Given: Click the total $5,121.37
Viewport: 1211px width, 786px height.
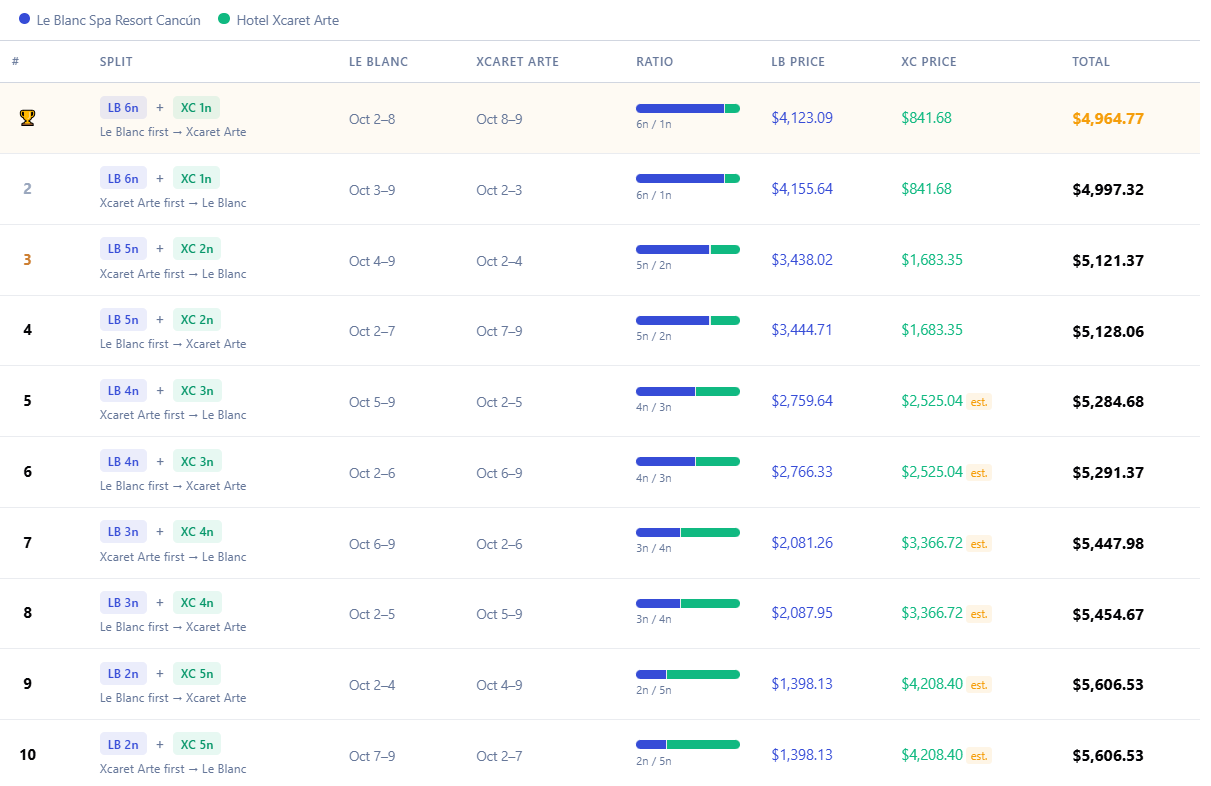Looking at the screenshot, I should pos(1108,261).
